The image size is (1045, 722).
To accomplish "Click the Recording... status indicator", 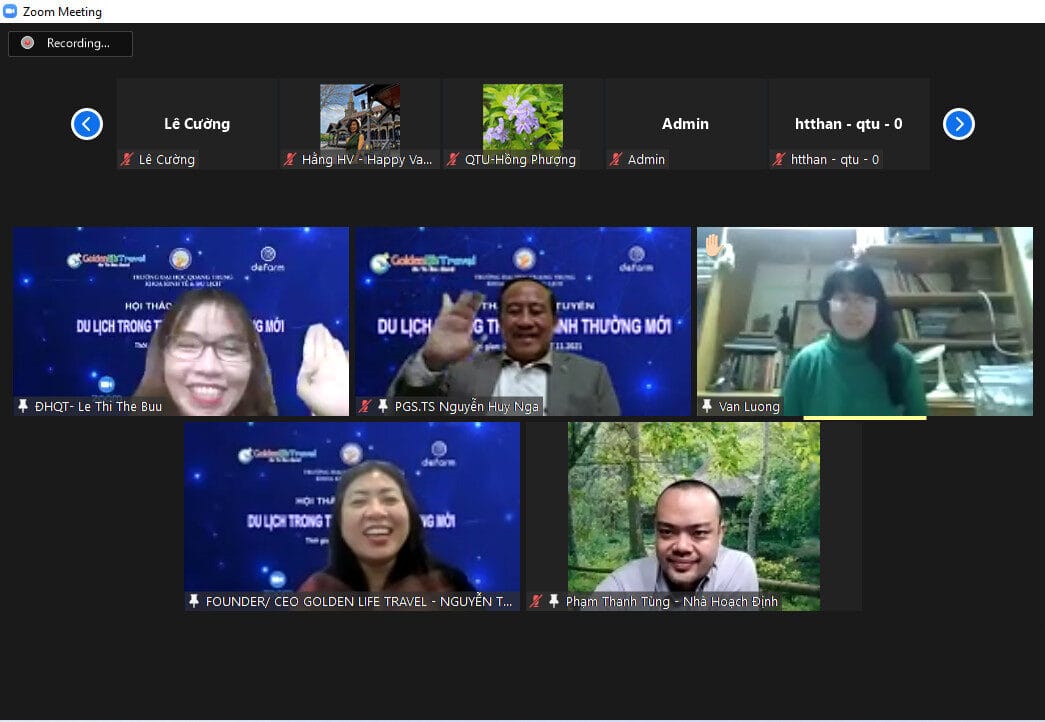I will (x=70, y=43).
